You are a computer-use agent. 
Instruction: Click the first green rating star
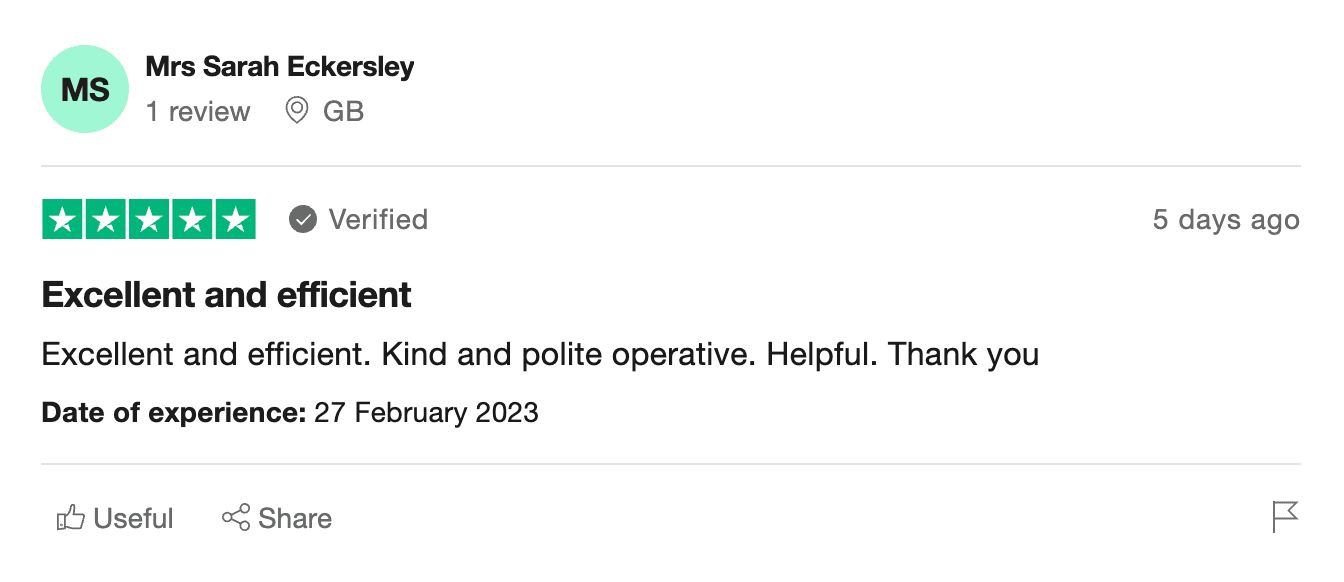click(63, 220)
